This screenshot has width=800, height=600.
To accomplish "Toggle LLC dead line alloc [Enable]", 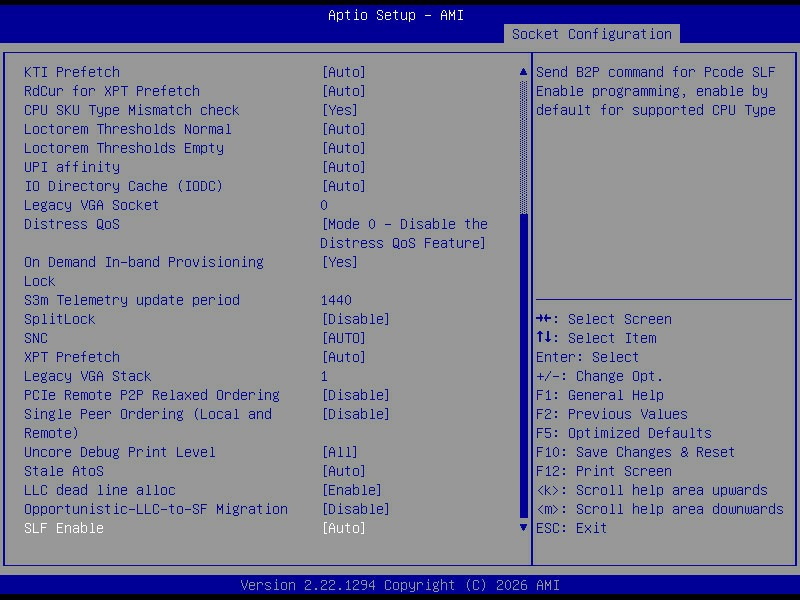I will pyautogui.click(x=352, y=490).
